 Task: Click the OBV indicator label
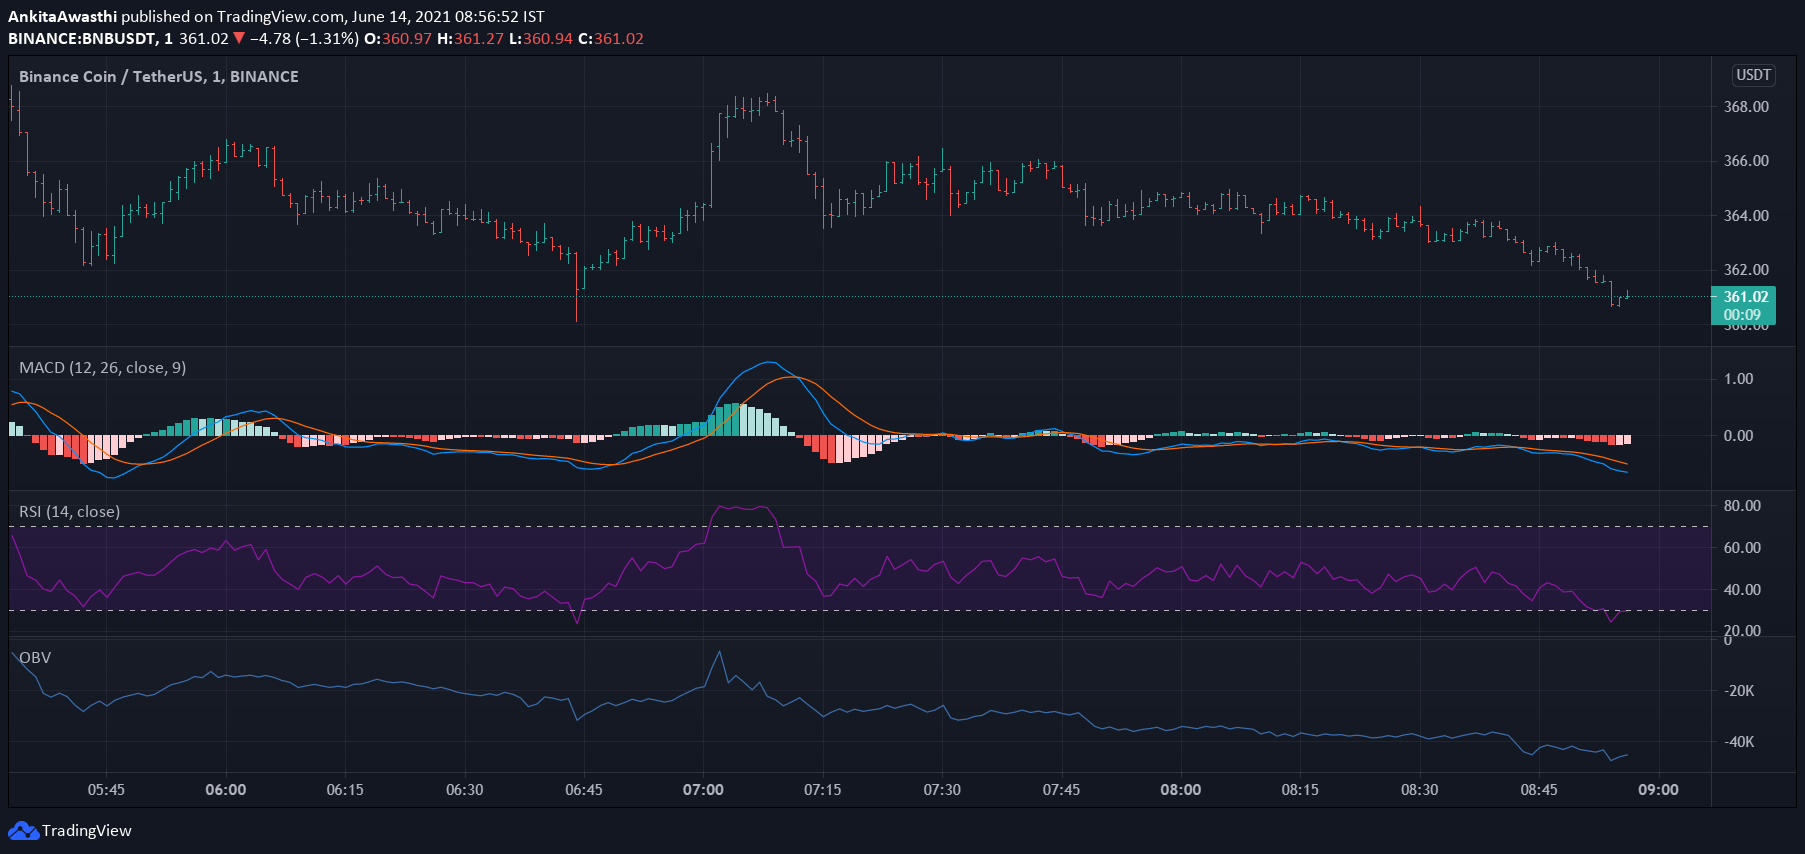[35, 658]
